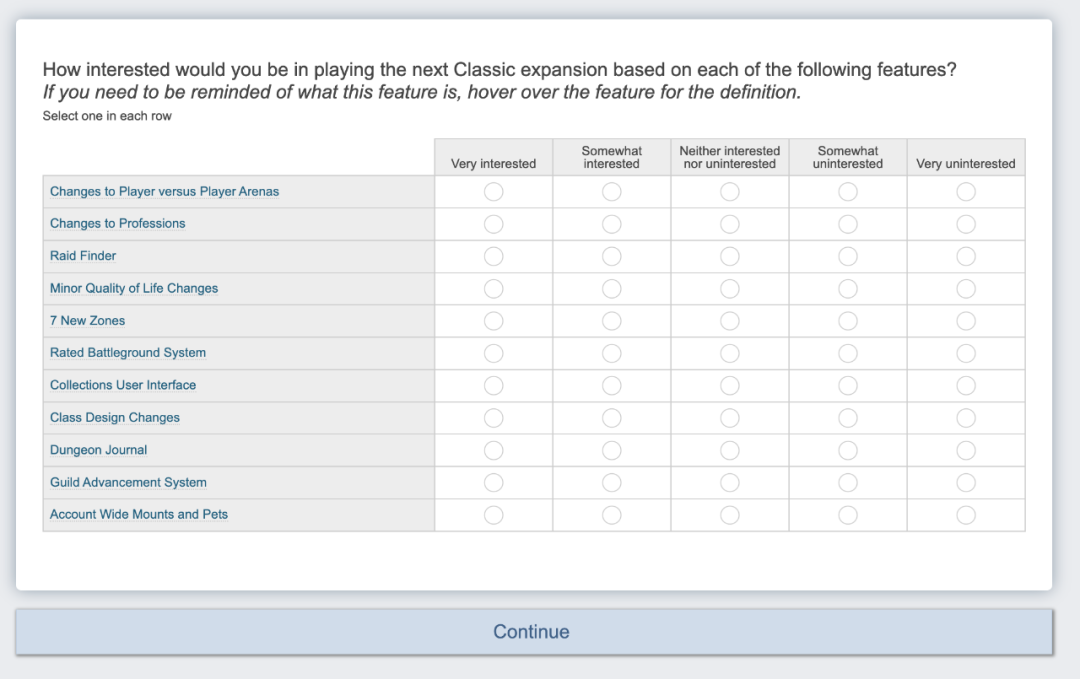Click the 7 New Zones feature label

(87, 321)
